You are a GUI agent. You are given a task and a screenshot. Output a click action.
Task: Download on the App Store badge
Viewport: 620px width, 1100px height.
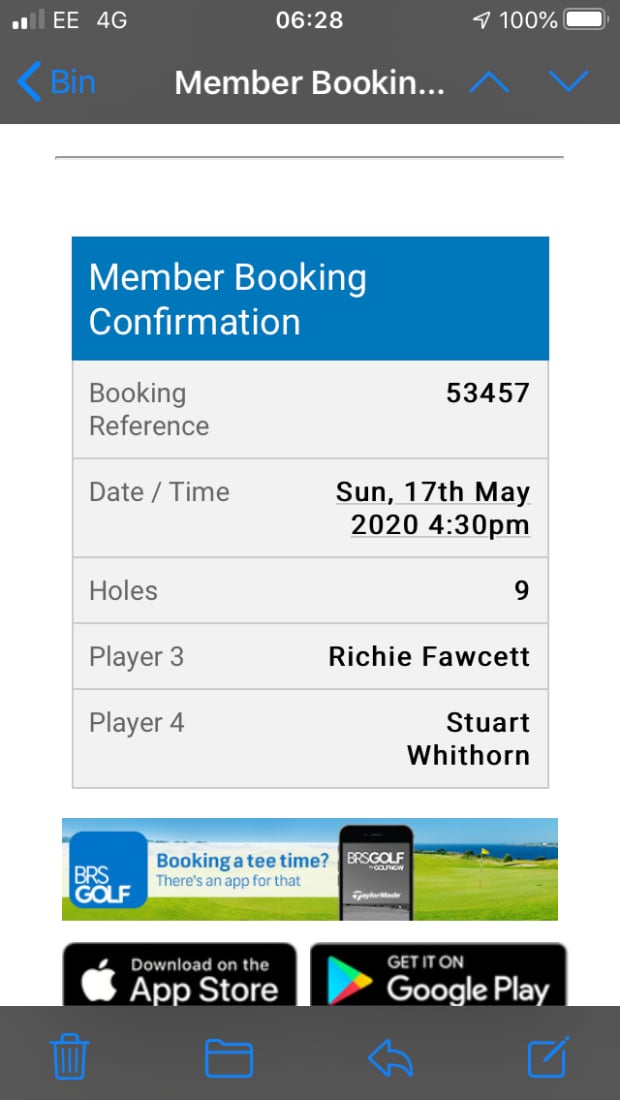180,976
